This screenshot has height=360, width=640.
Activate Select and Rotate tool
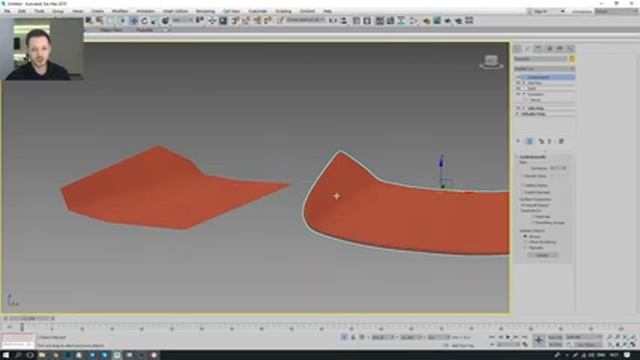pyautogui.click(x=144, y=20)
